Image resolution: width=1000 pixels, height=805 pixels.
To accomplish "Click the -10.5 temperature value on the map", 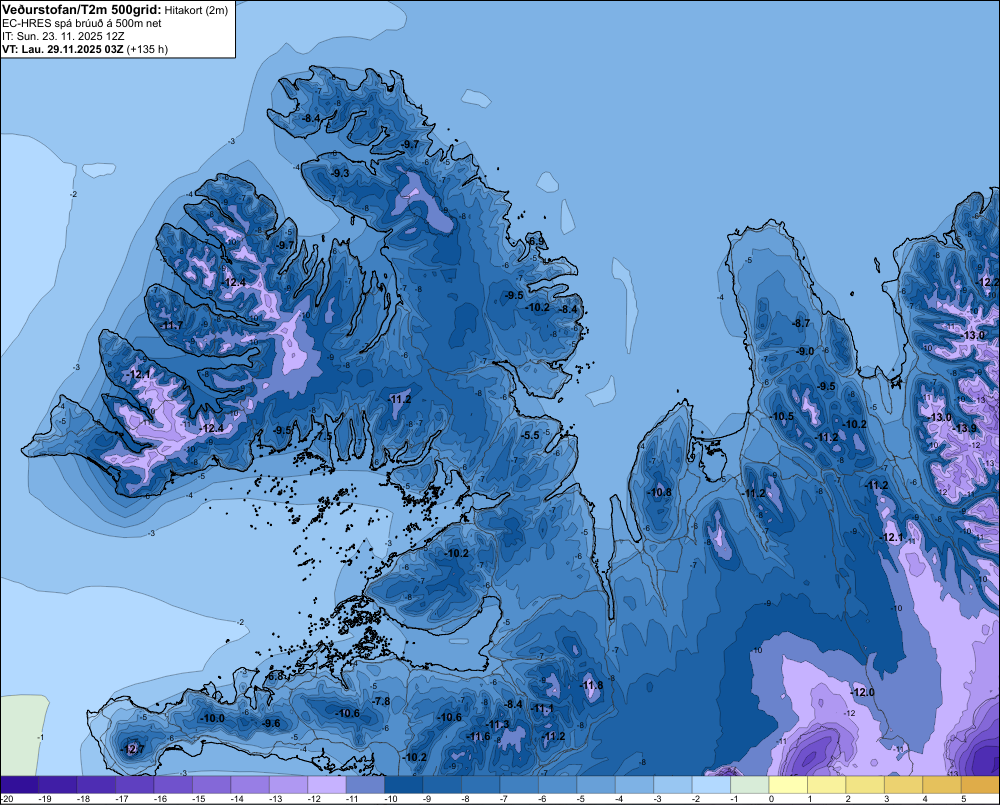I will (x=783, y=416).
